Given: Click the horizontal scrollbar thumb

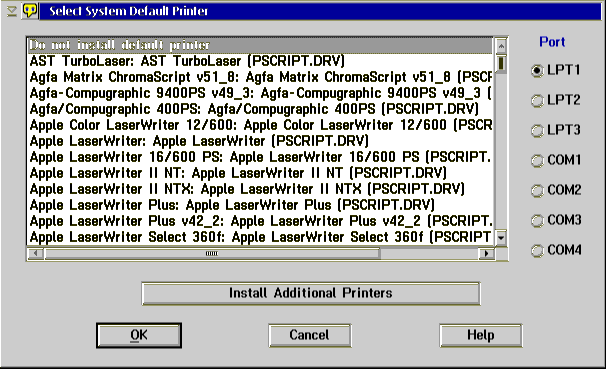Looking at the screenshot, I should [x=212, y=253].
